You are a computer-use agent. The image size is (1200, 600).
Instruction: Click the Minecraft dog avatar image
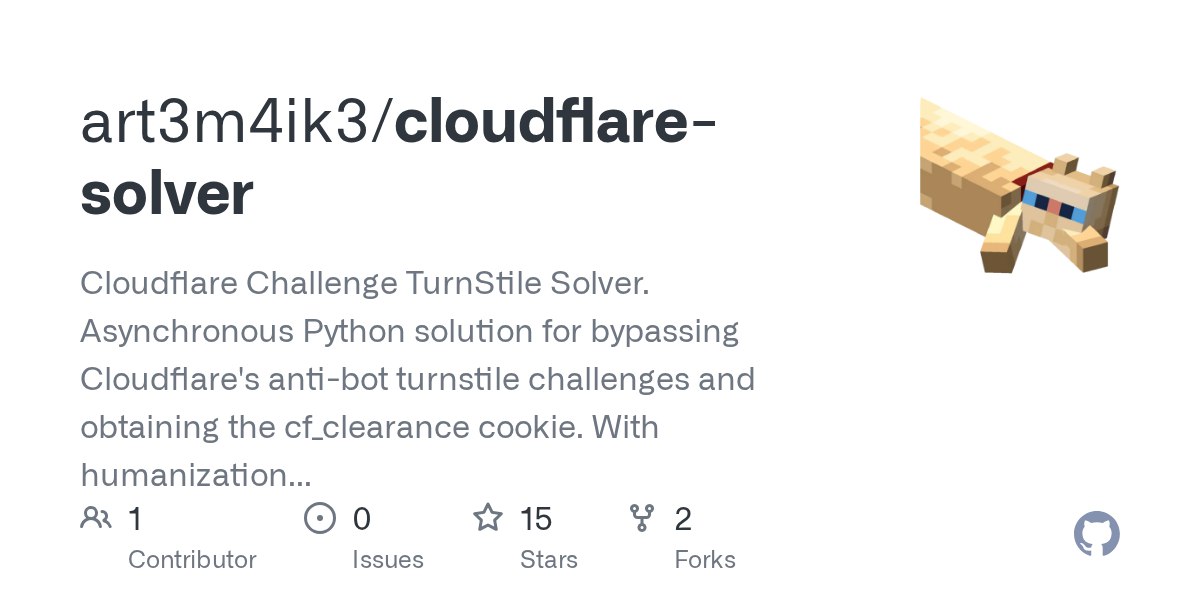[x=1018, y=186]
